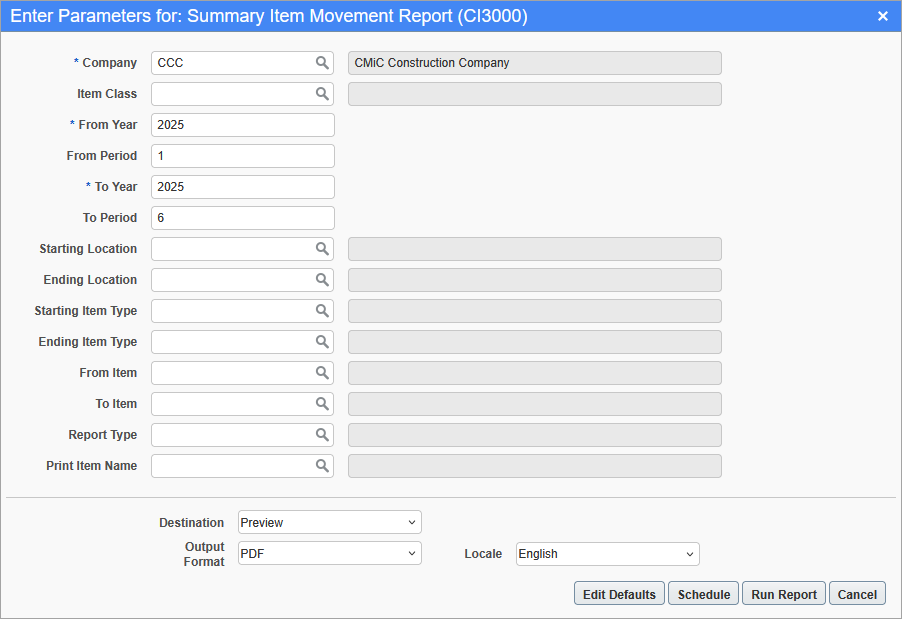Open the Locale language dropdown

click(x=606, y=553)
